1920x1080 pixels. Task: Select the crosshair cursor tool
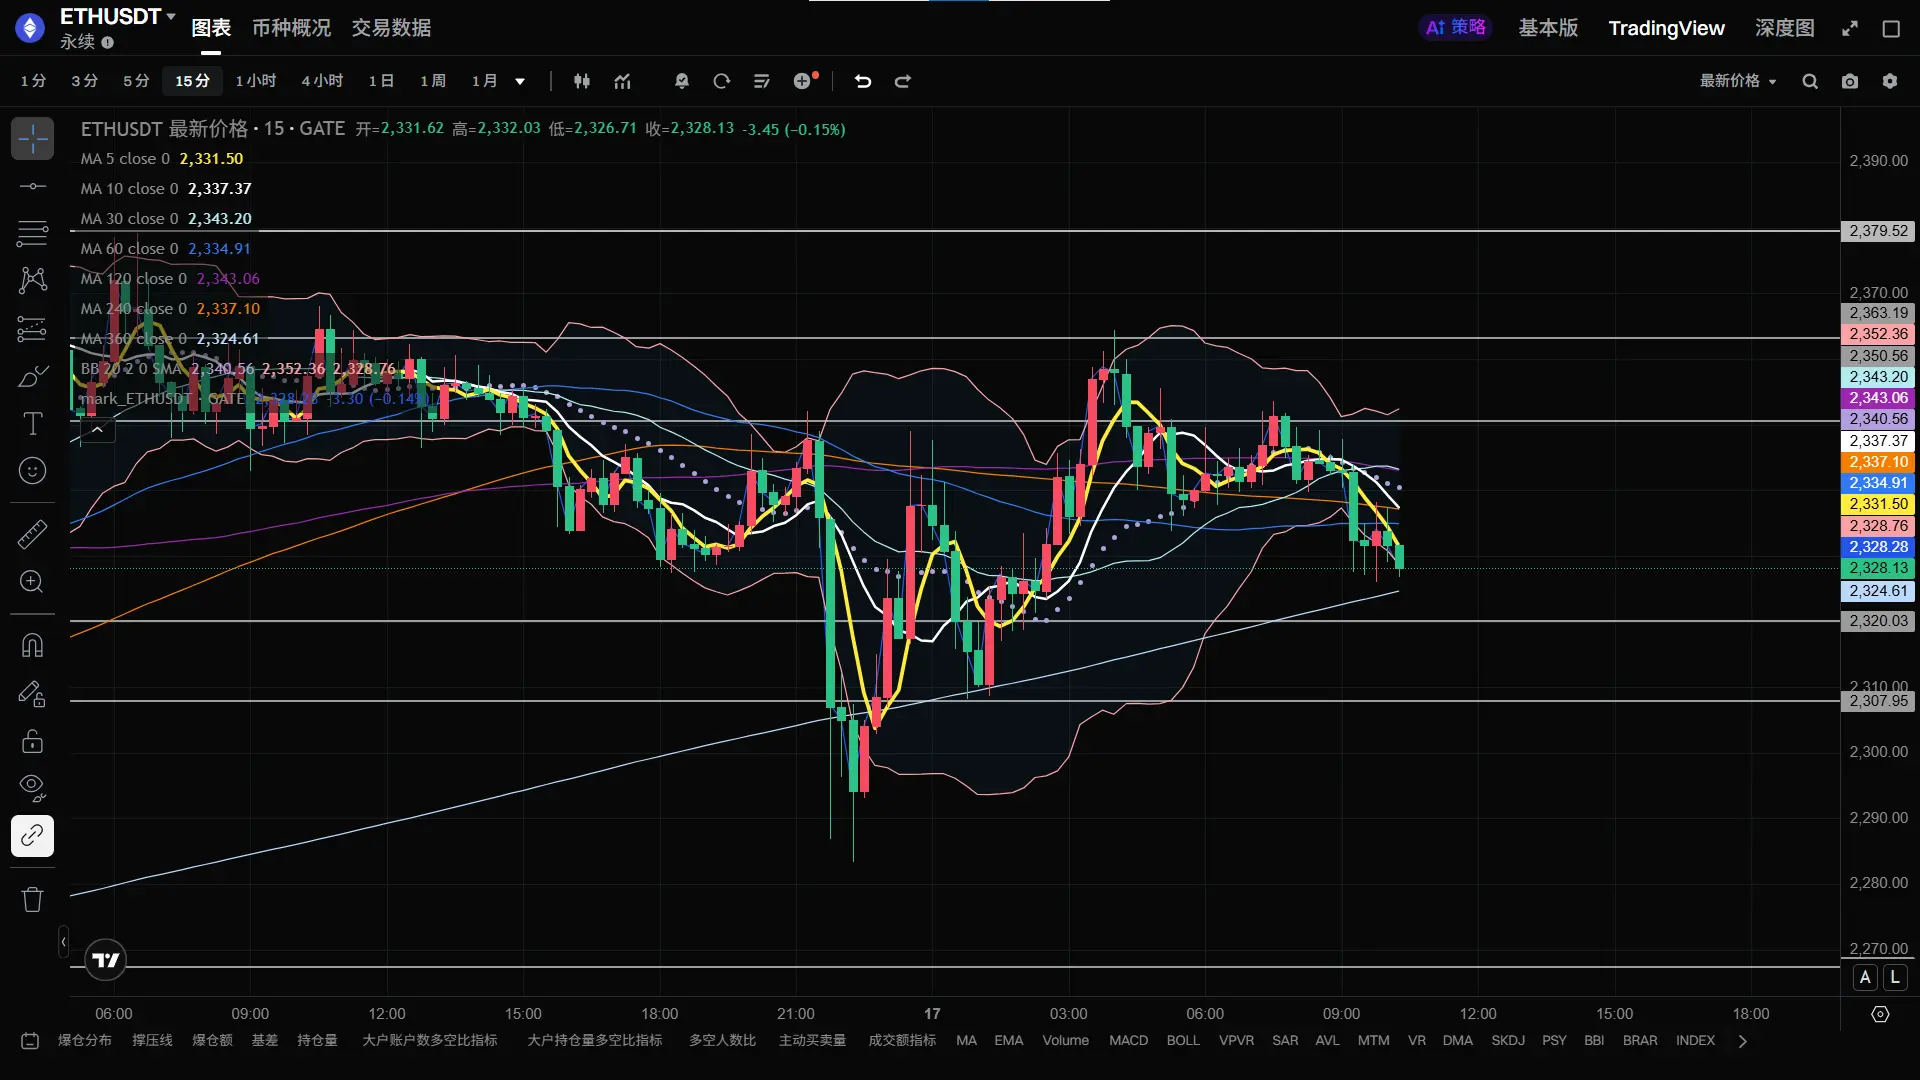32,139
